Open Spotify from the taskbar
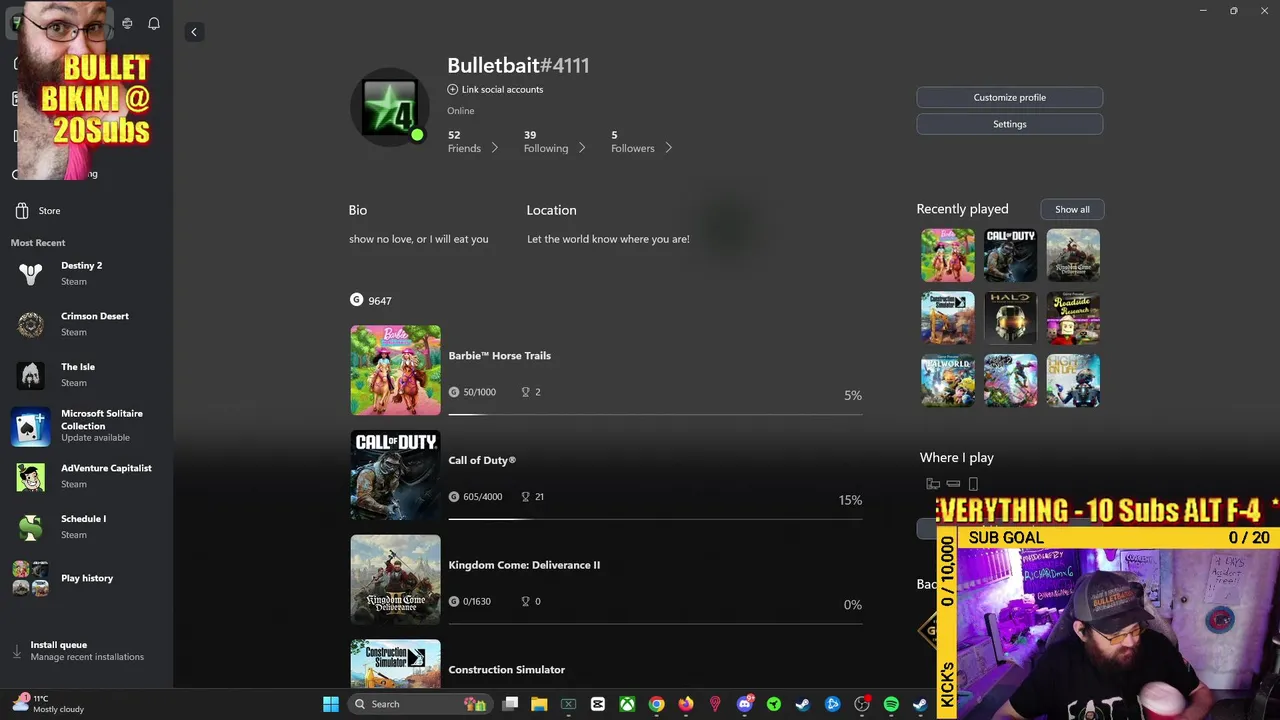The image size is (1280, 720). pyautogui.click(x=891, y=704)
